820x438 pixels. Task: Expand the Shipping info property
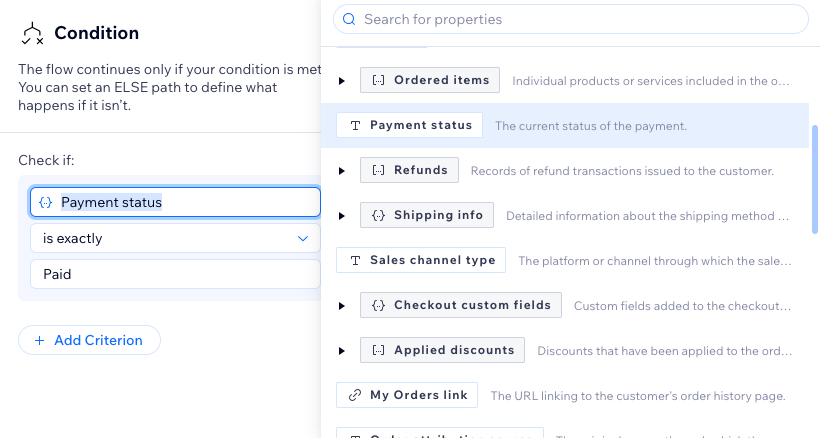[341, 215]
